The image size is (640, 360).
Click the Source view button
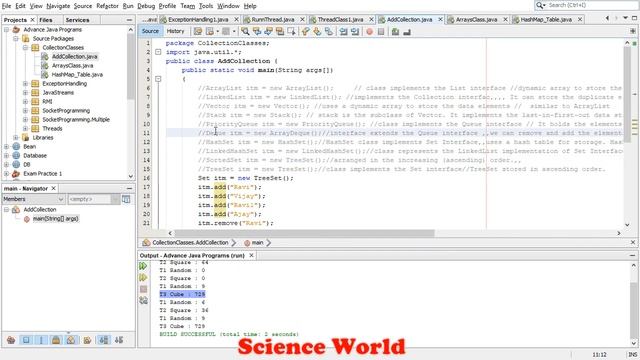pos(150,31)
